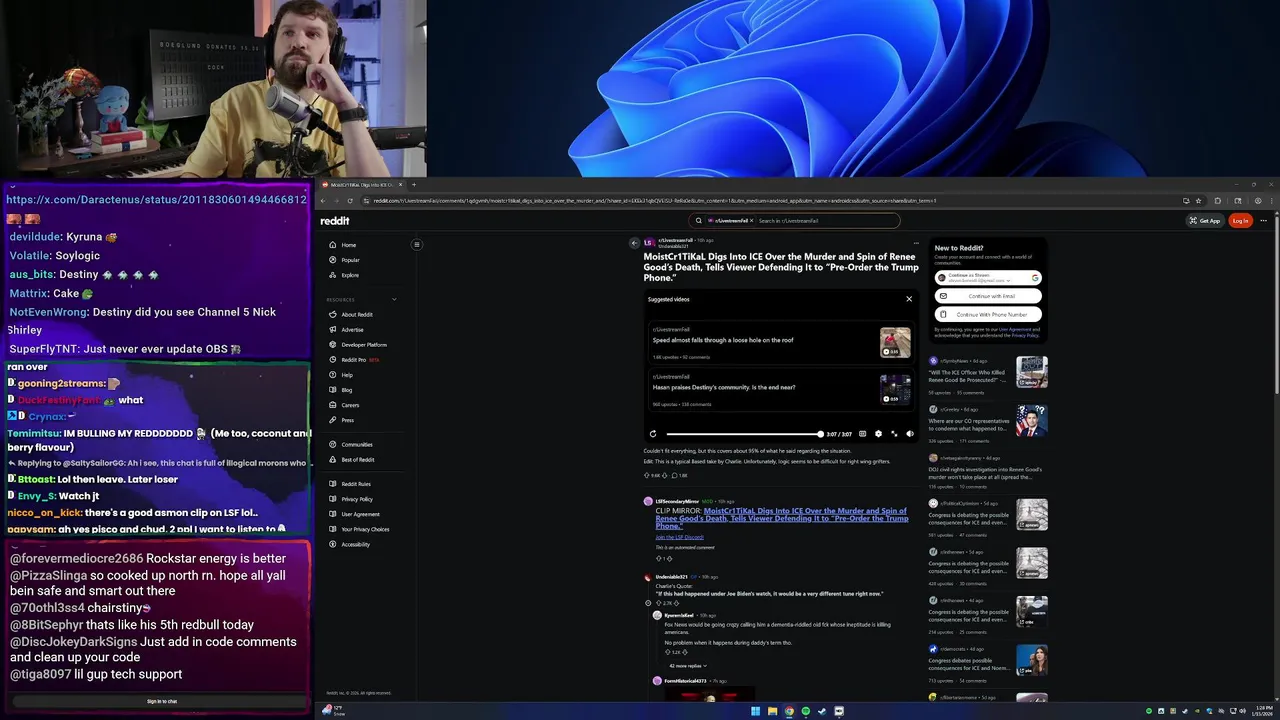Continue with Google as Steven
The height and width of the screenshot is (720, 1280).
point(988,278)
